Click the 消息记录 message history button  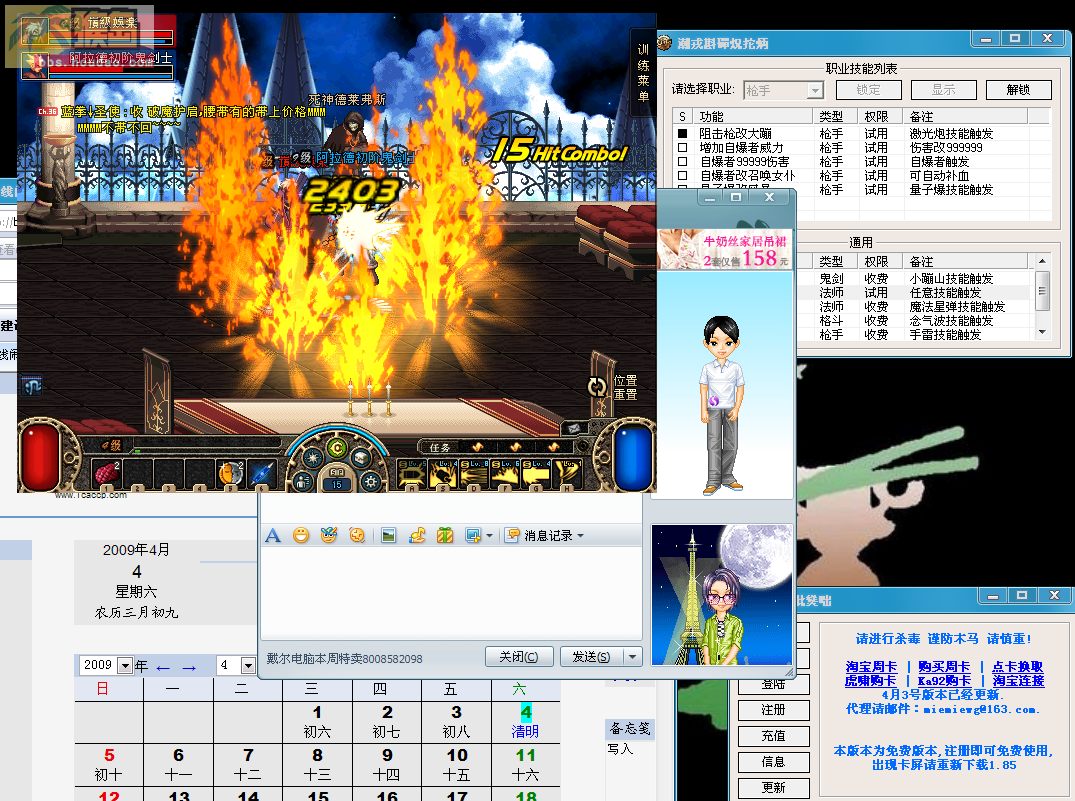pyautogui.click(x=540, y=536)
